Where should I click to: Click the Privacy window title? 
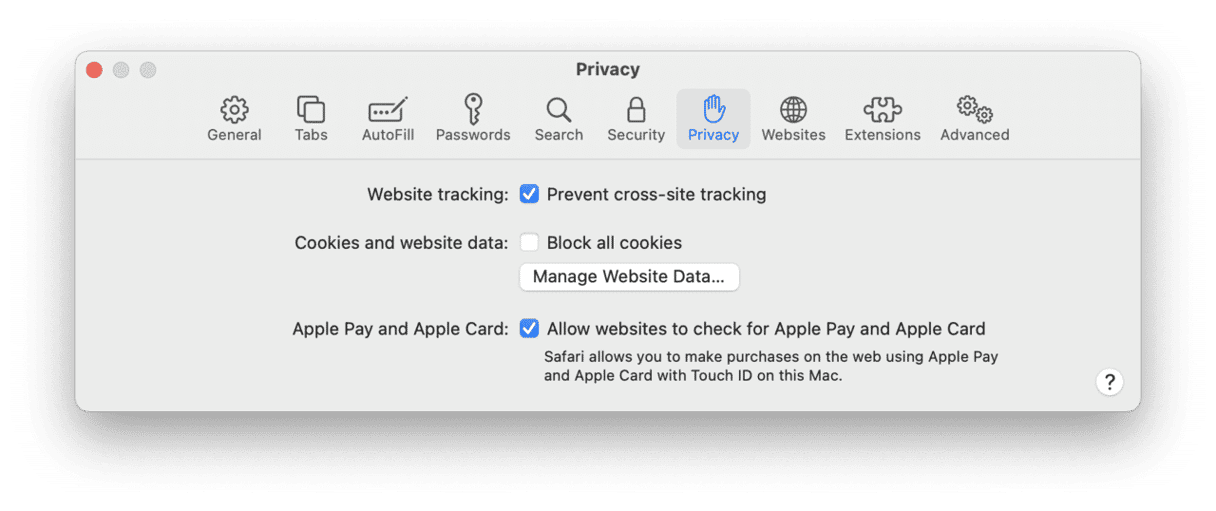click(608, 70)
